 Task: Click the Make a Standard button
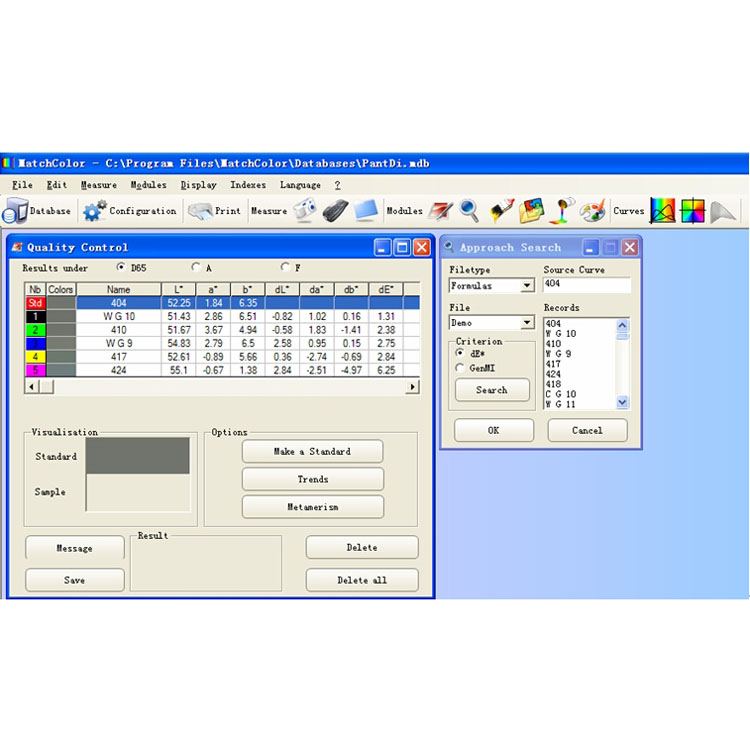312,452
